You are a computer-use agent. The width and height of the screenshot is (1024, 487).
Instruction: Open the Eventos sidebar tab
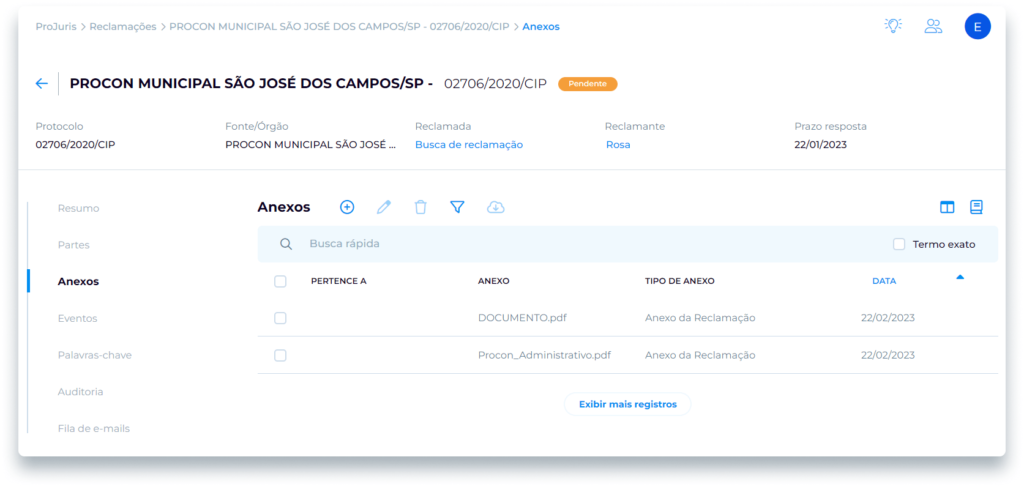(x=78, y=318)
